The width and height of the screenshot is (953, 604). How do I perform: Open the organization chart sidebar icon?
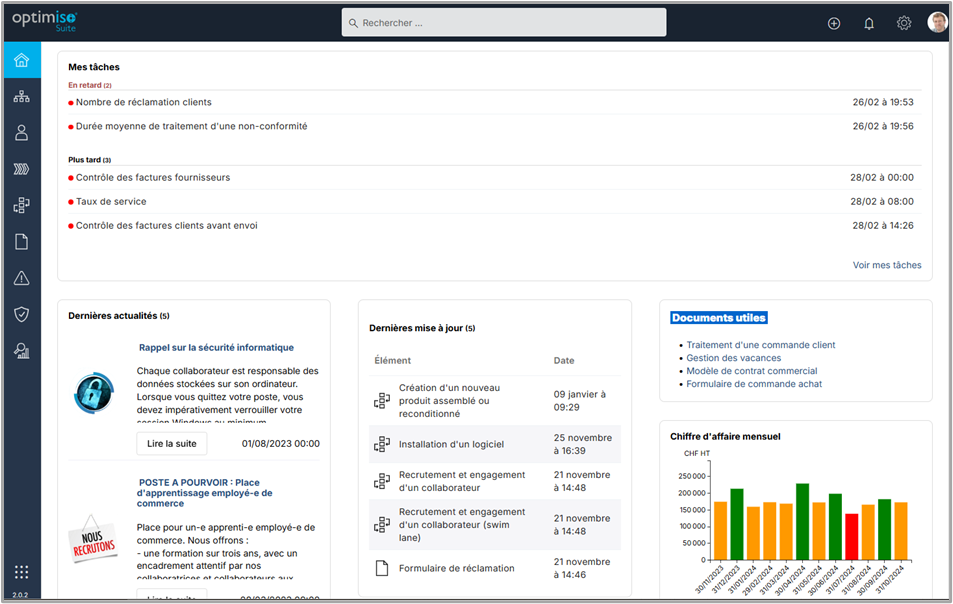pos(21,97)
